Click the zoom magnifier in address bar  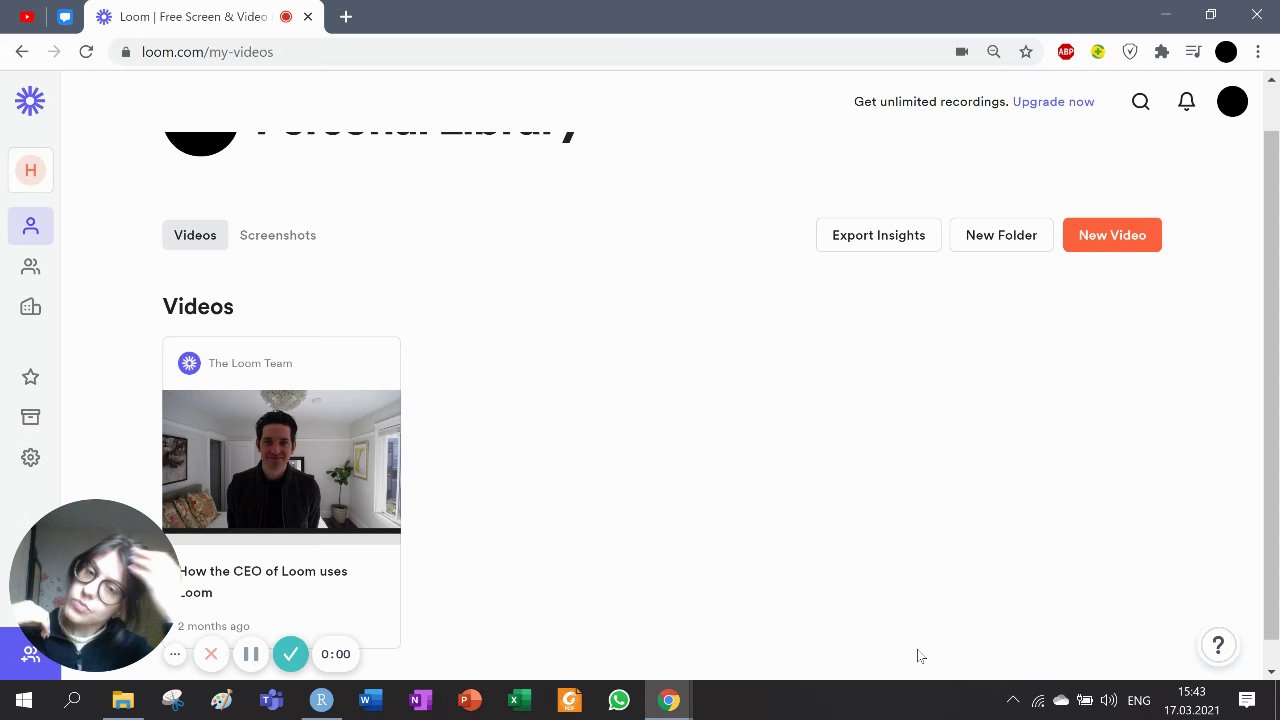point(994,52)
